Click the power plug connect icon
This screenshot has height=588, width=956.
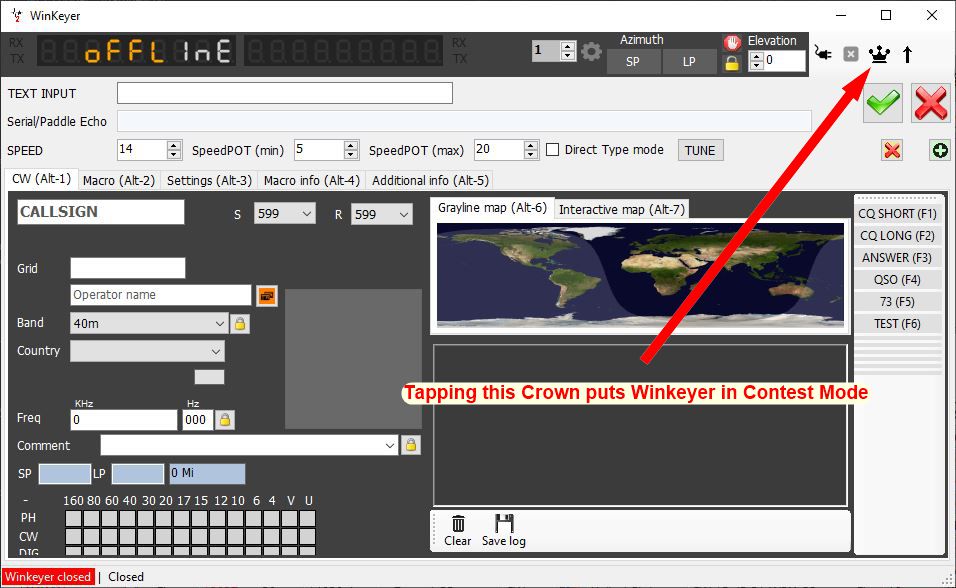tap(823, 54)
